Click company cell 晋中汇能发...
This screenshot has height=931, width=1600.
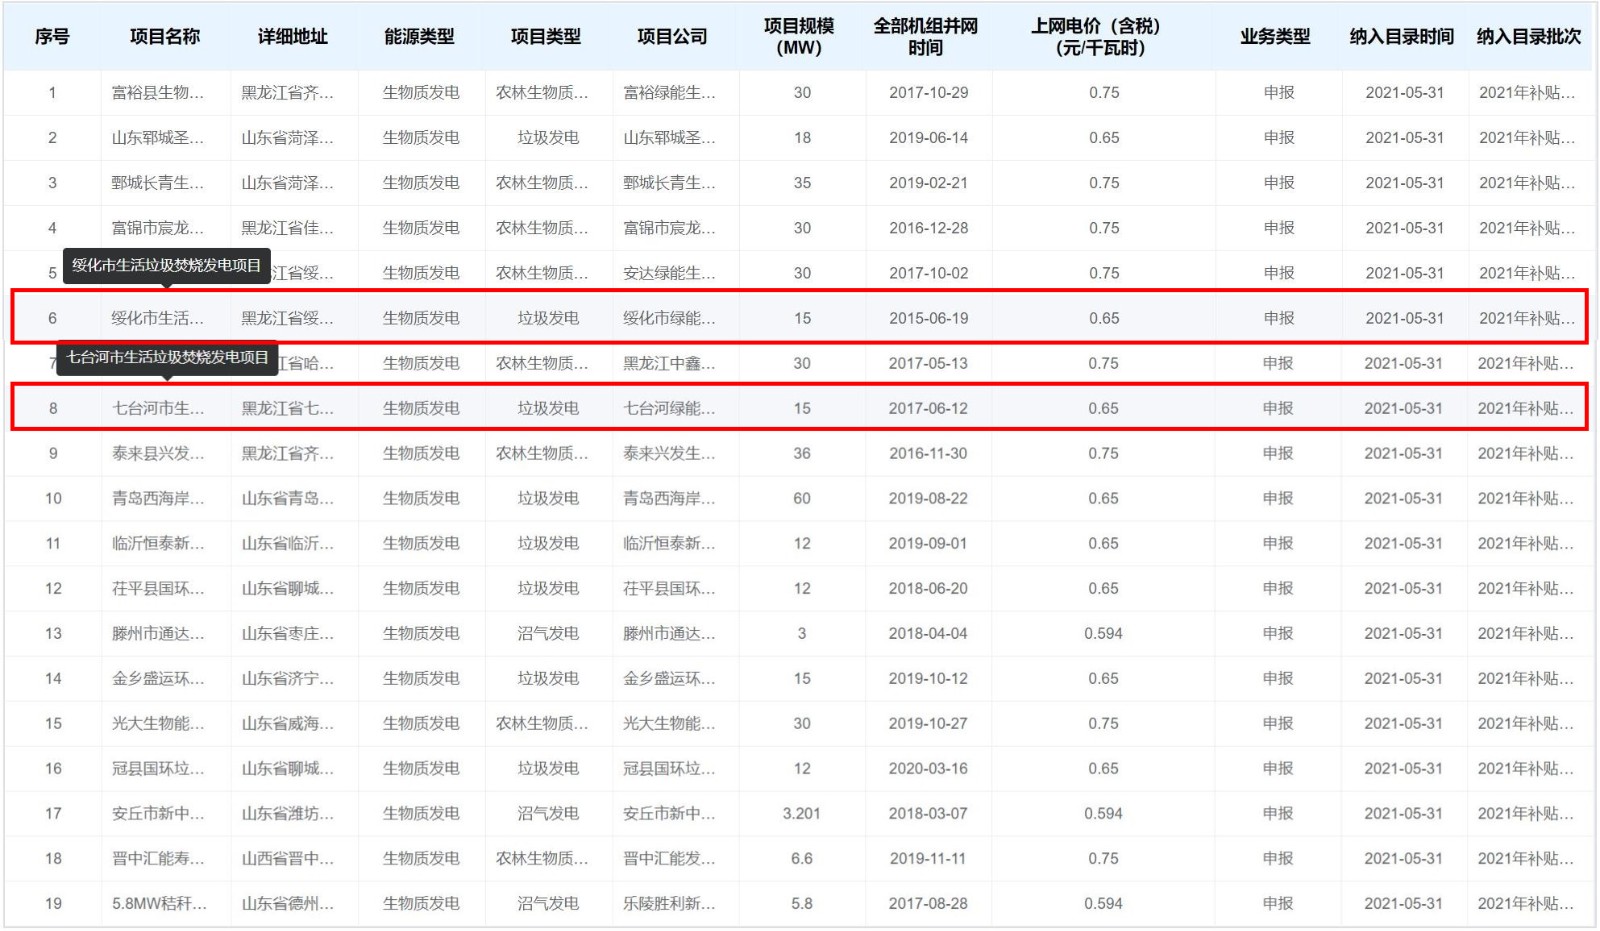(669, 858)
